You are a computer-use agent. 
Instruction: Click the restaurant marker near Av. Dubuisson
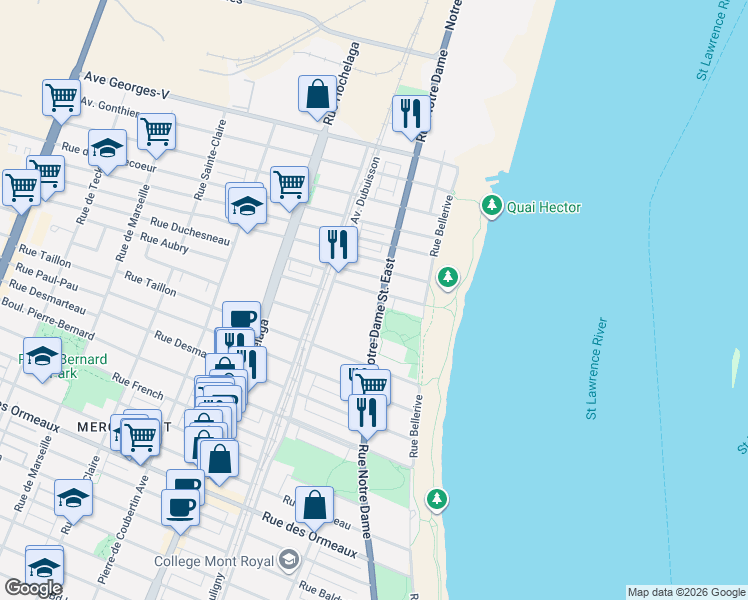[x=338, y=245]
